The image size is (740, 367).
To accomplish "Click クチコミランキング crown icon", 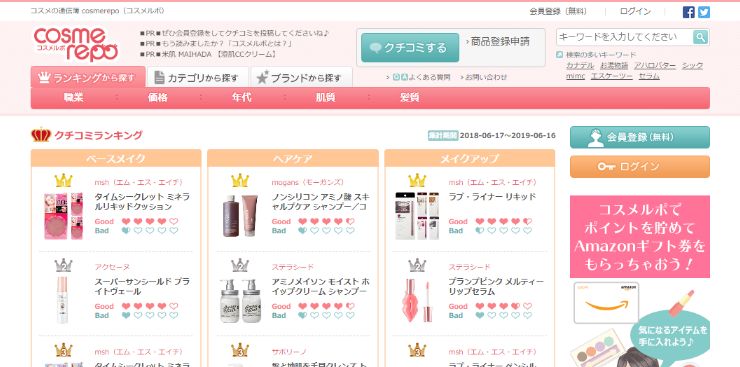I will coord(41,135).
